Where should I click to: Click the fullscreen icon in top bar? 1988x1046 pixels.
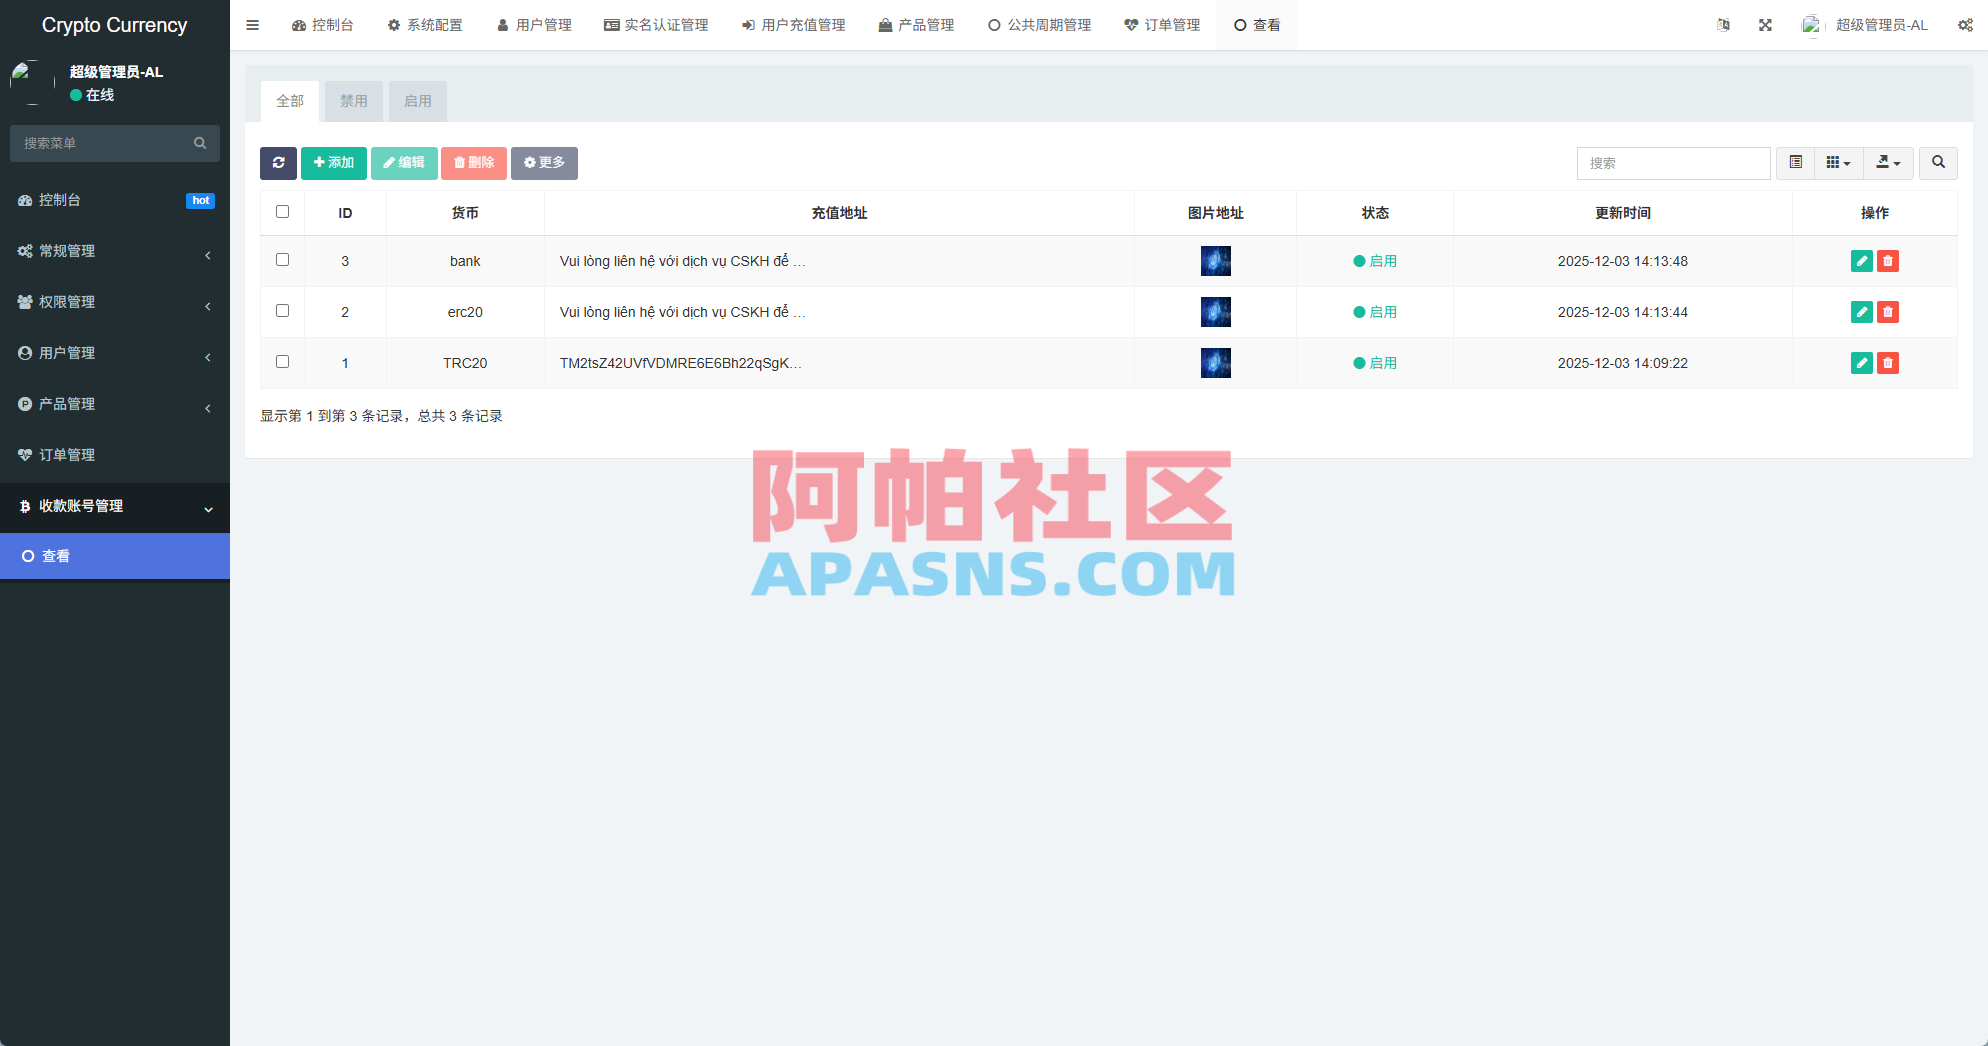(1765, 25)
